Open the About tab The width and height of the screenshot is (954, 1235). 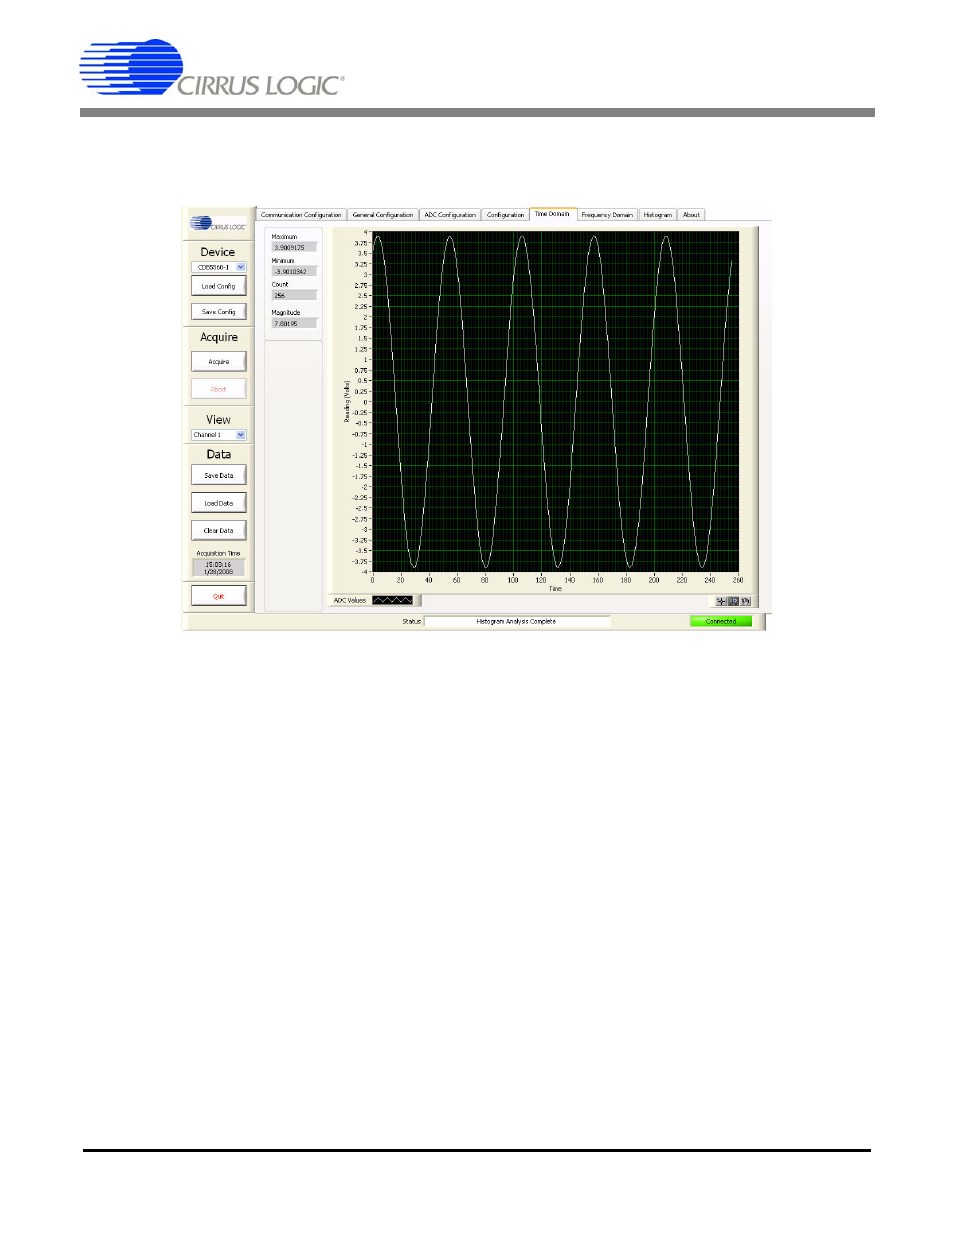pos(691,215)
